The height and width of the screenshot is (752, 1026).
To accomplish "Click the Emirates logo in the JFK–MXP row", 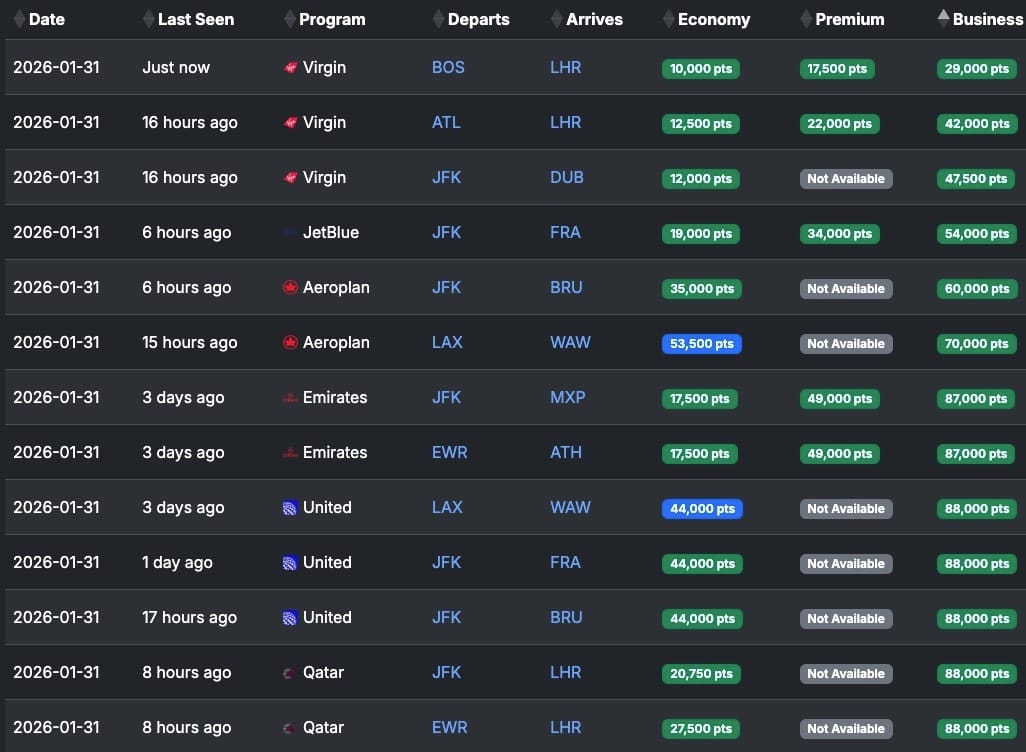I will coord(291,397).
